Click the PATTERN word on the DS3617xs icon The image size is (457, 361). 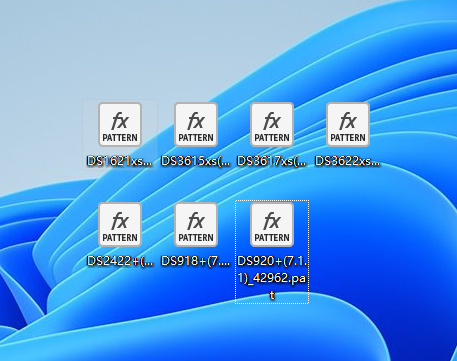(272, 138)
